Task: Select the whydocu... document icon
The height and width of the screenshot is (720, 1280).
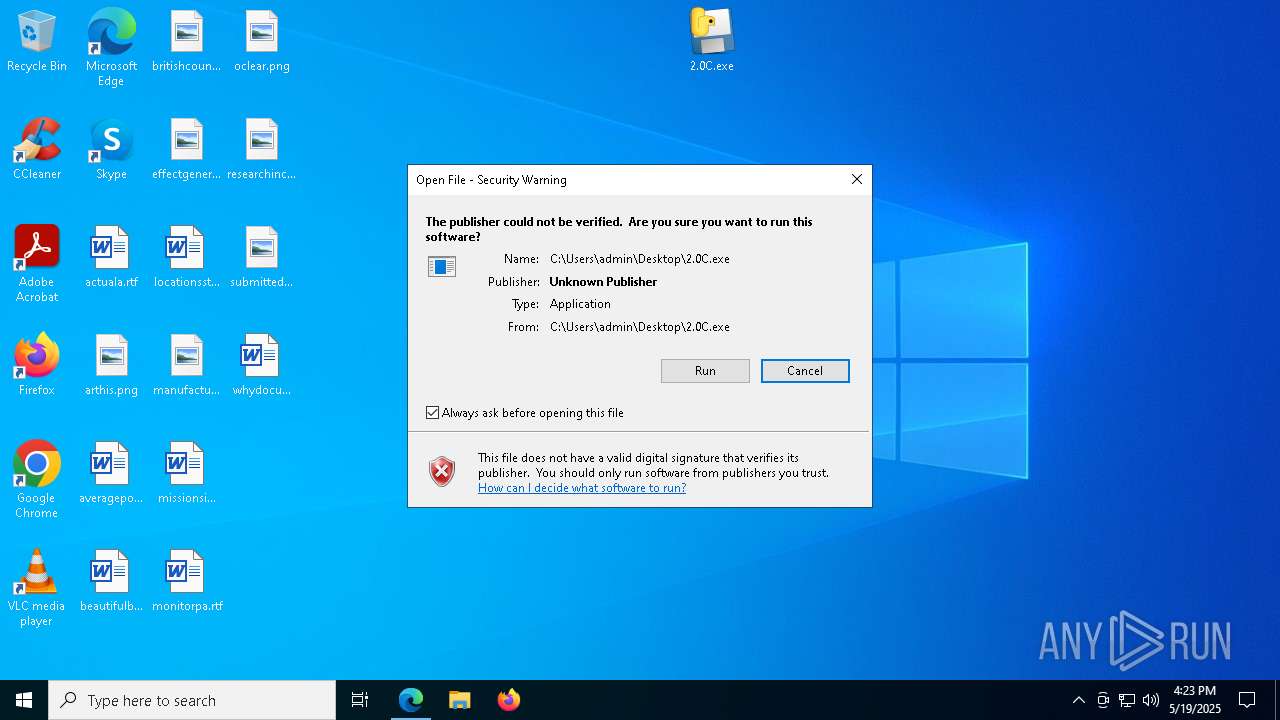Action: pos(262,366)
